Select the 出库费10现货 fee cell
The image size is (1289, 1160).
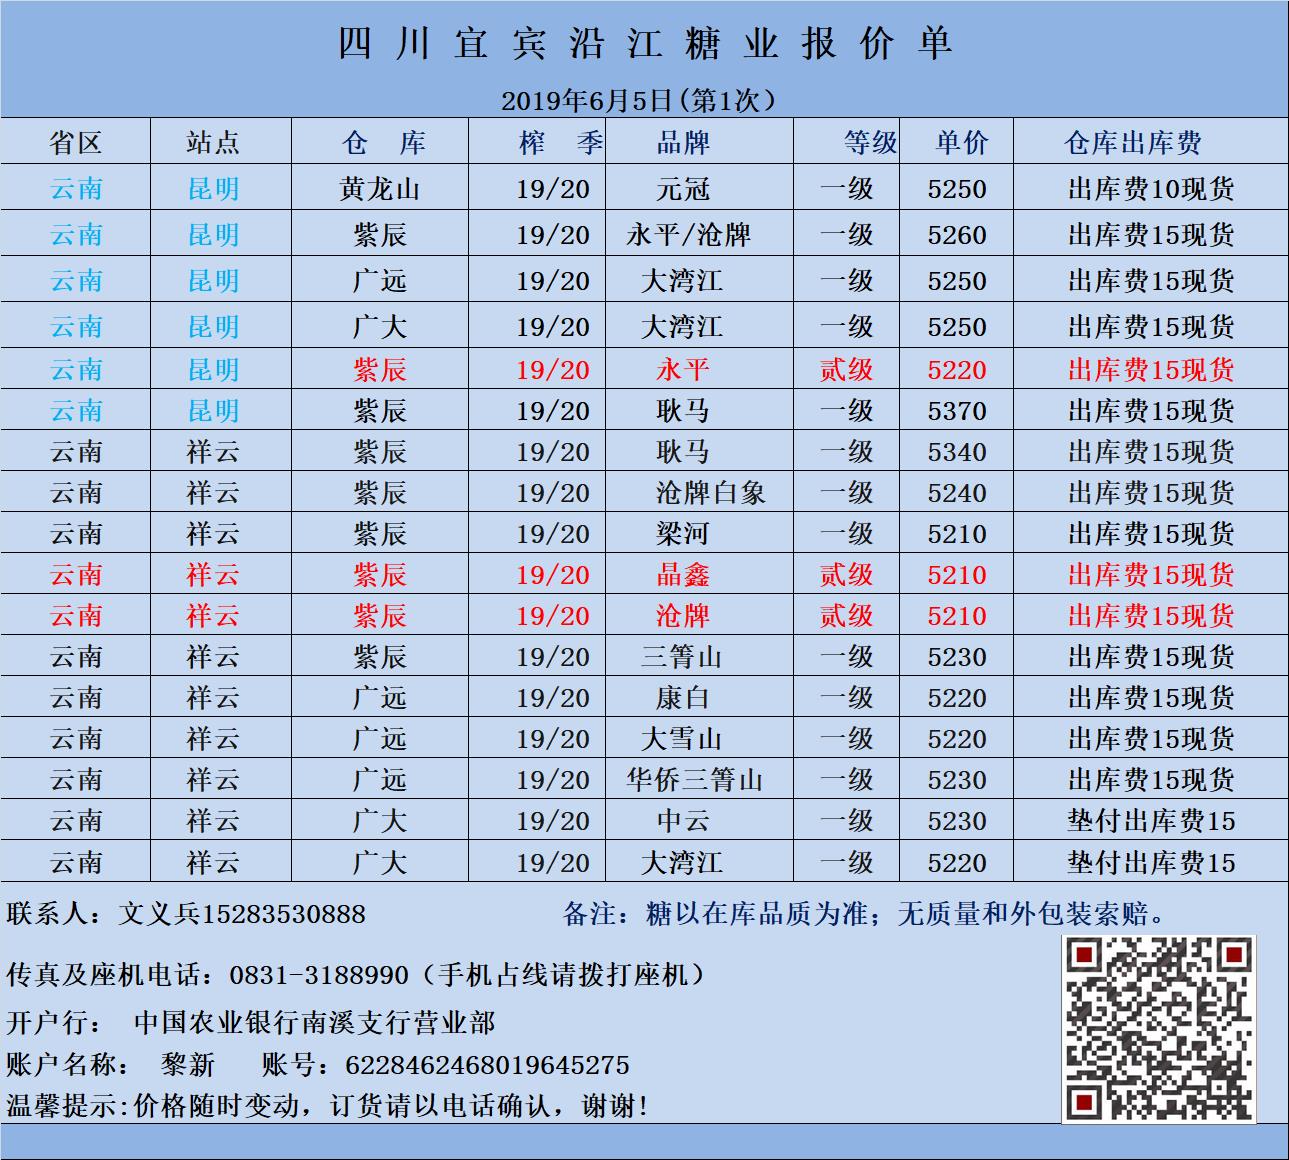click(x=1151, y=189)
